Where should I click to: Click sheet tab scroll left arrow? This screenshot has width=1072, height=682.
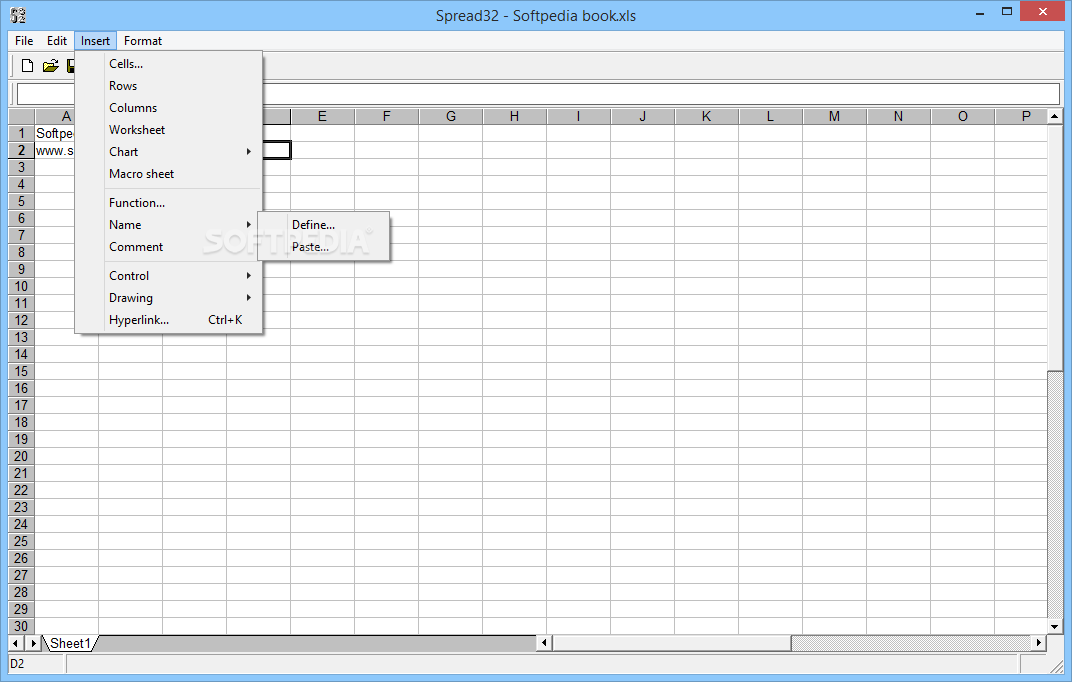(x=16, y=643)
